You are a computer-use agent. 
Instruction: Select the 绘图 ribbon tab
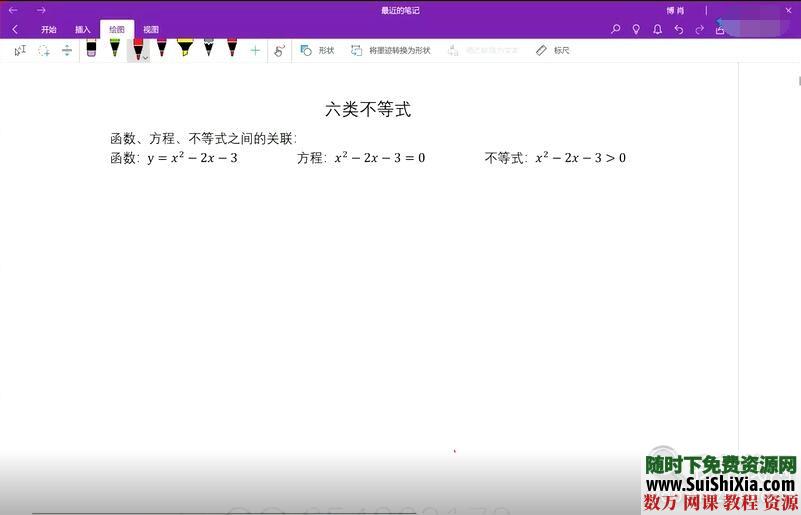(117, 30)
